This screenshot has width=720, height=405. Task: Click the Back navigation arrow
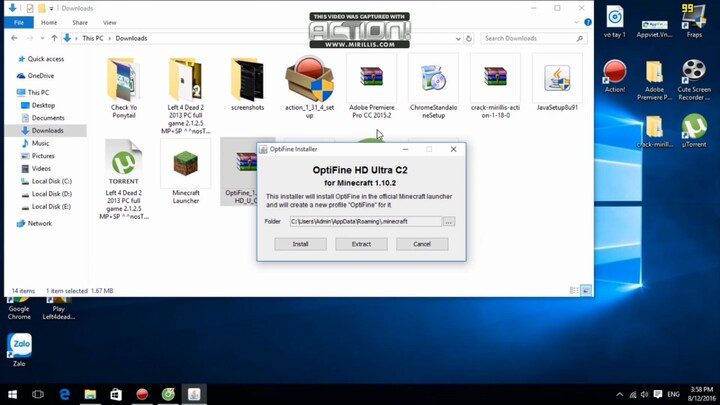14,38
